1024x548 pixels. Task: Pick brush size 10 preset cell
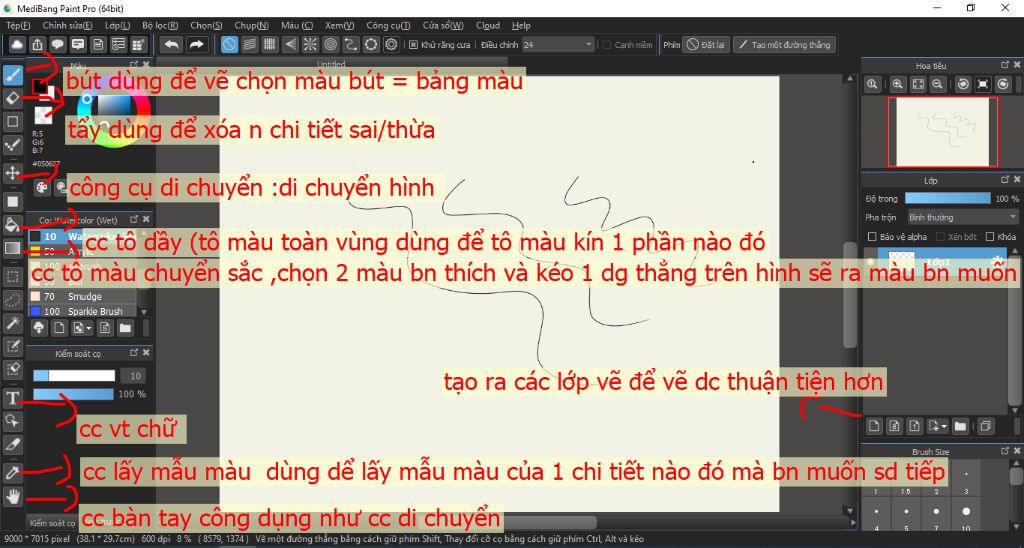pyautogui.click(x=966, y=516)
